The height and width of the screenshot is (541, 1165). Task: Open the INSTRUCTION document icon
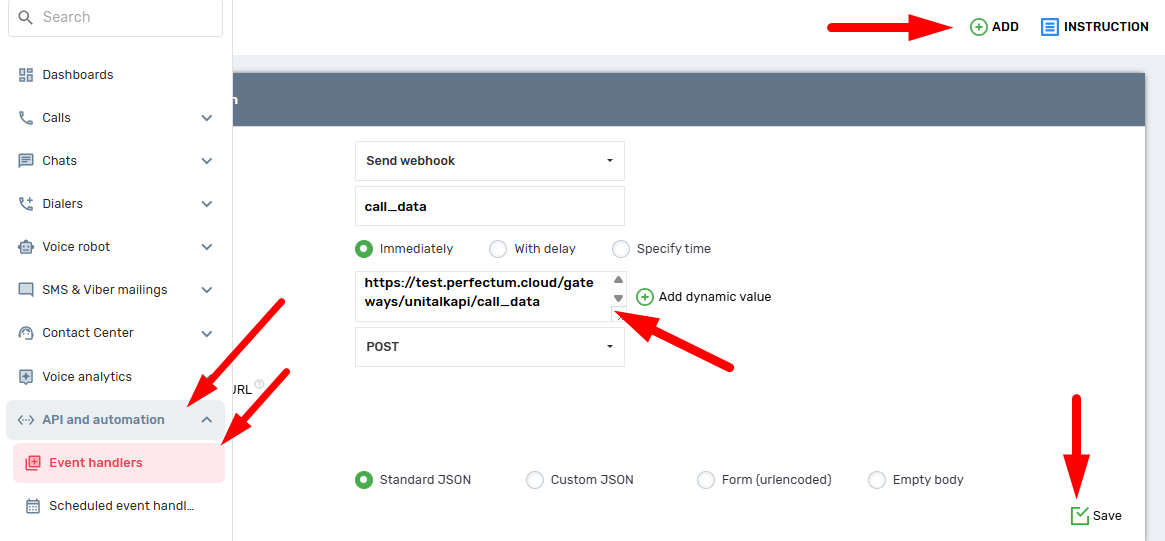point(1049,27)
